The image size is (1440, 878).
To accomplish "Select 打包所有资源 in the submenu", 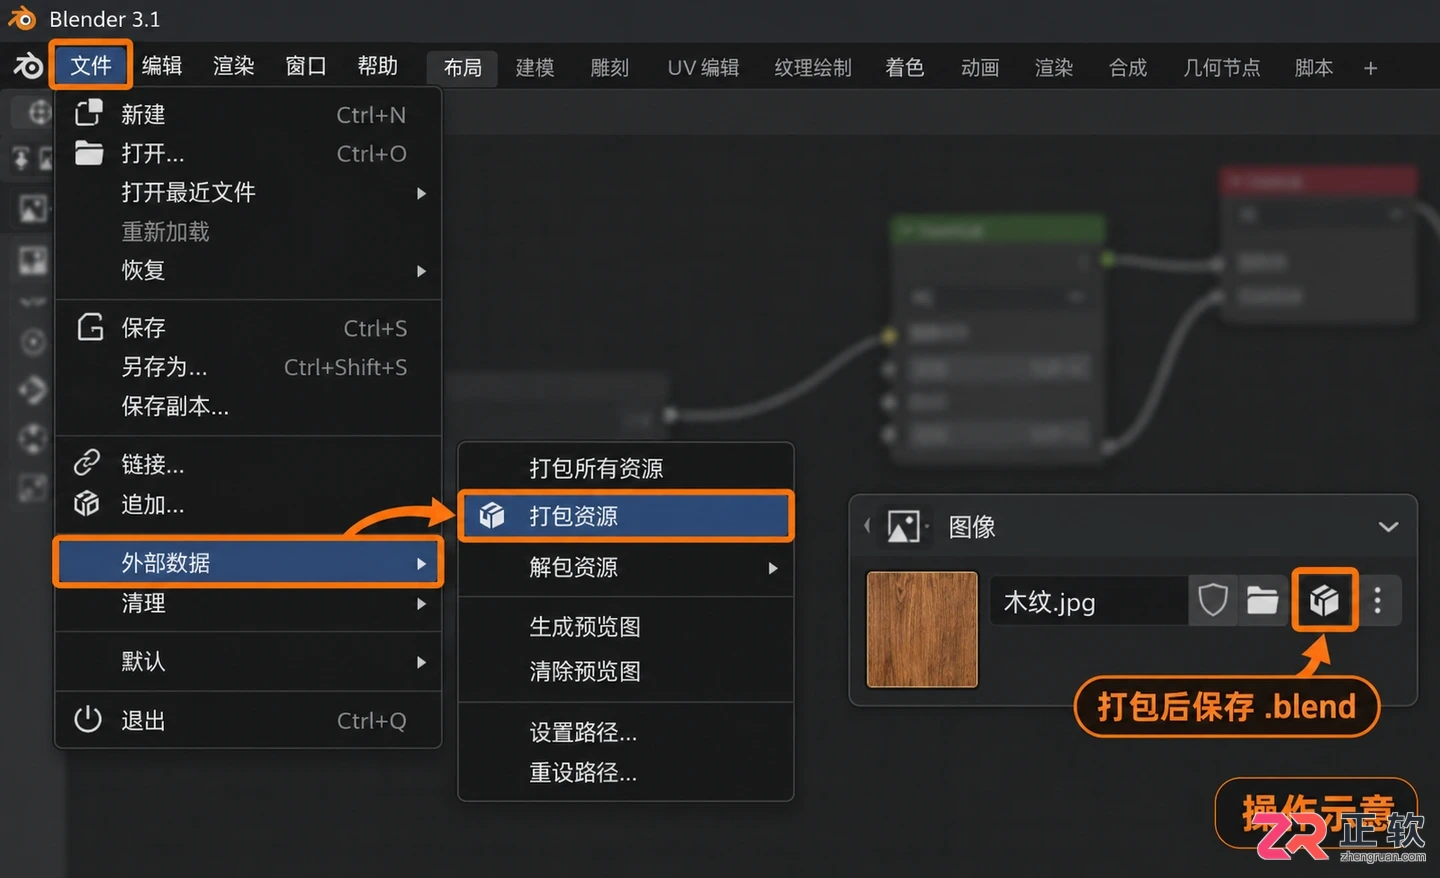I will (x=625, y=468).
